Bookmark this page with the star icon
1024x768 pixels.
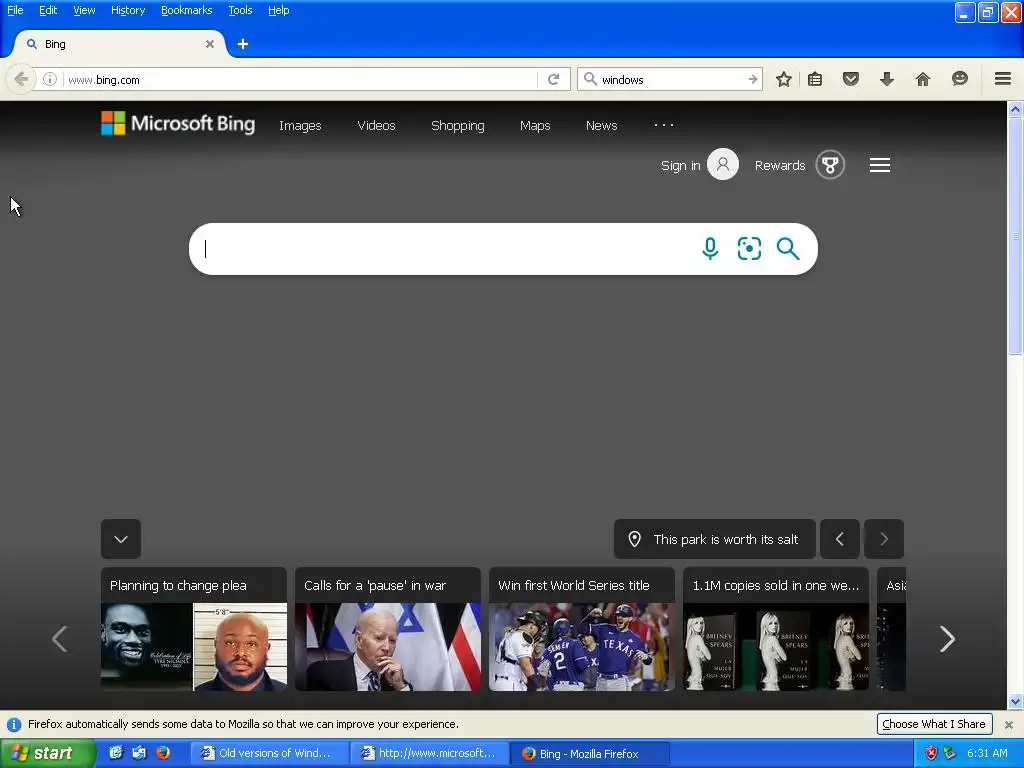(784, 80)
